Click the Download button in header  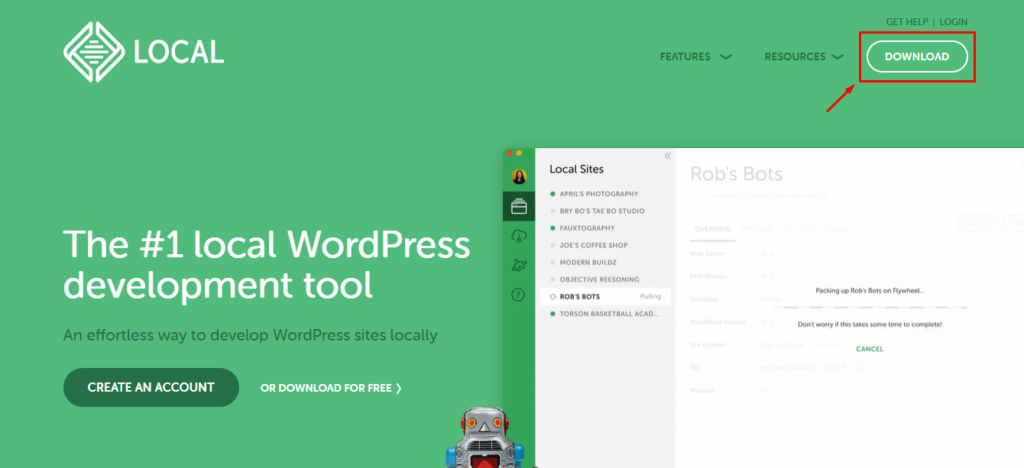(917, 57)
